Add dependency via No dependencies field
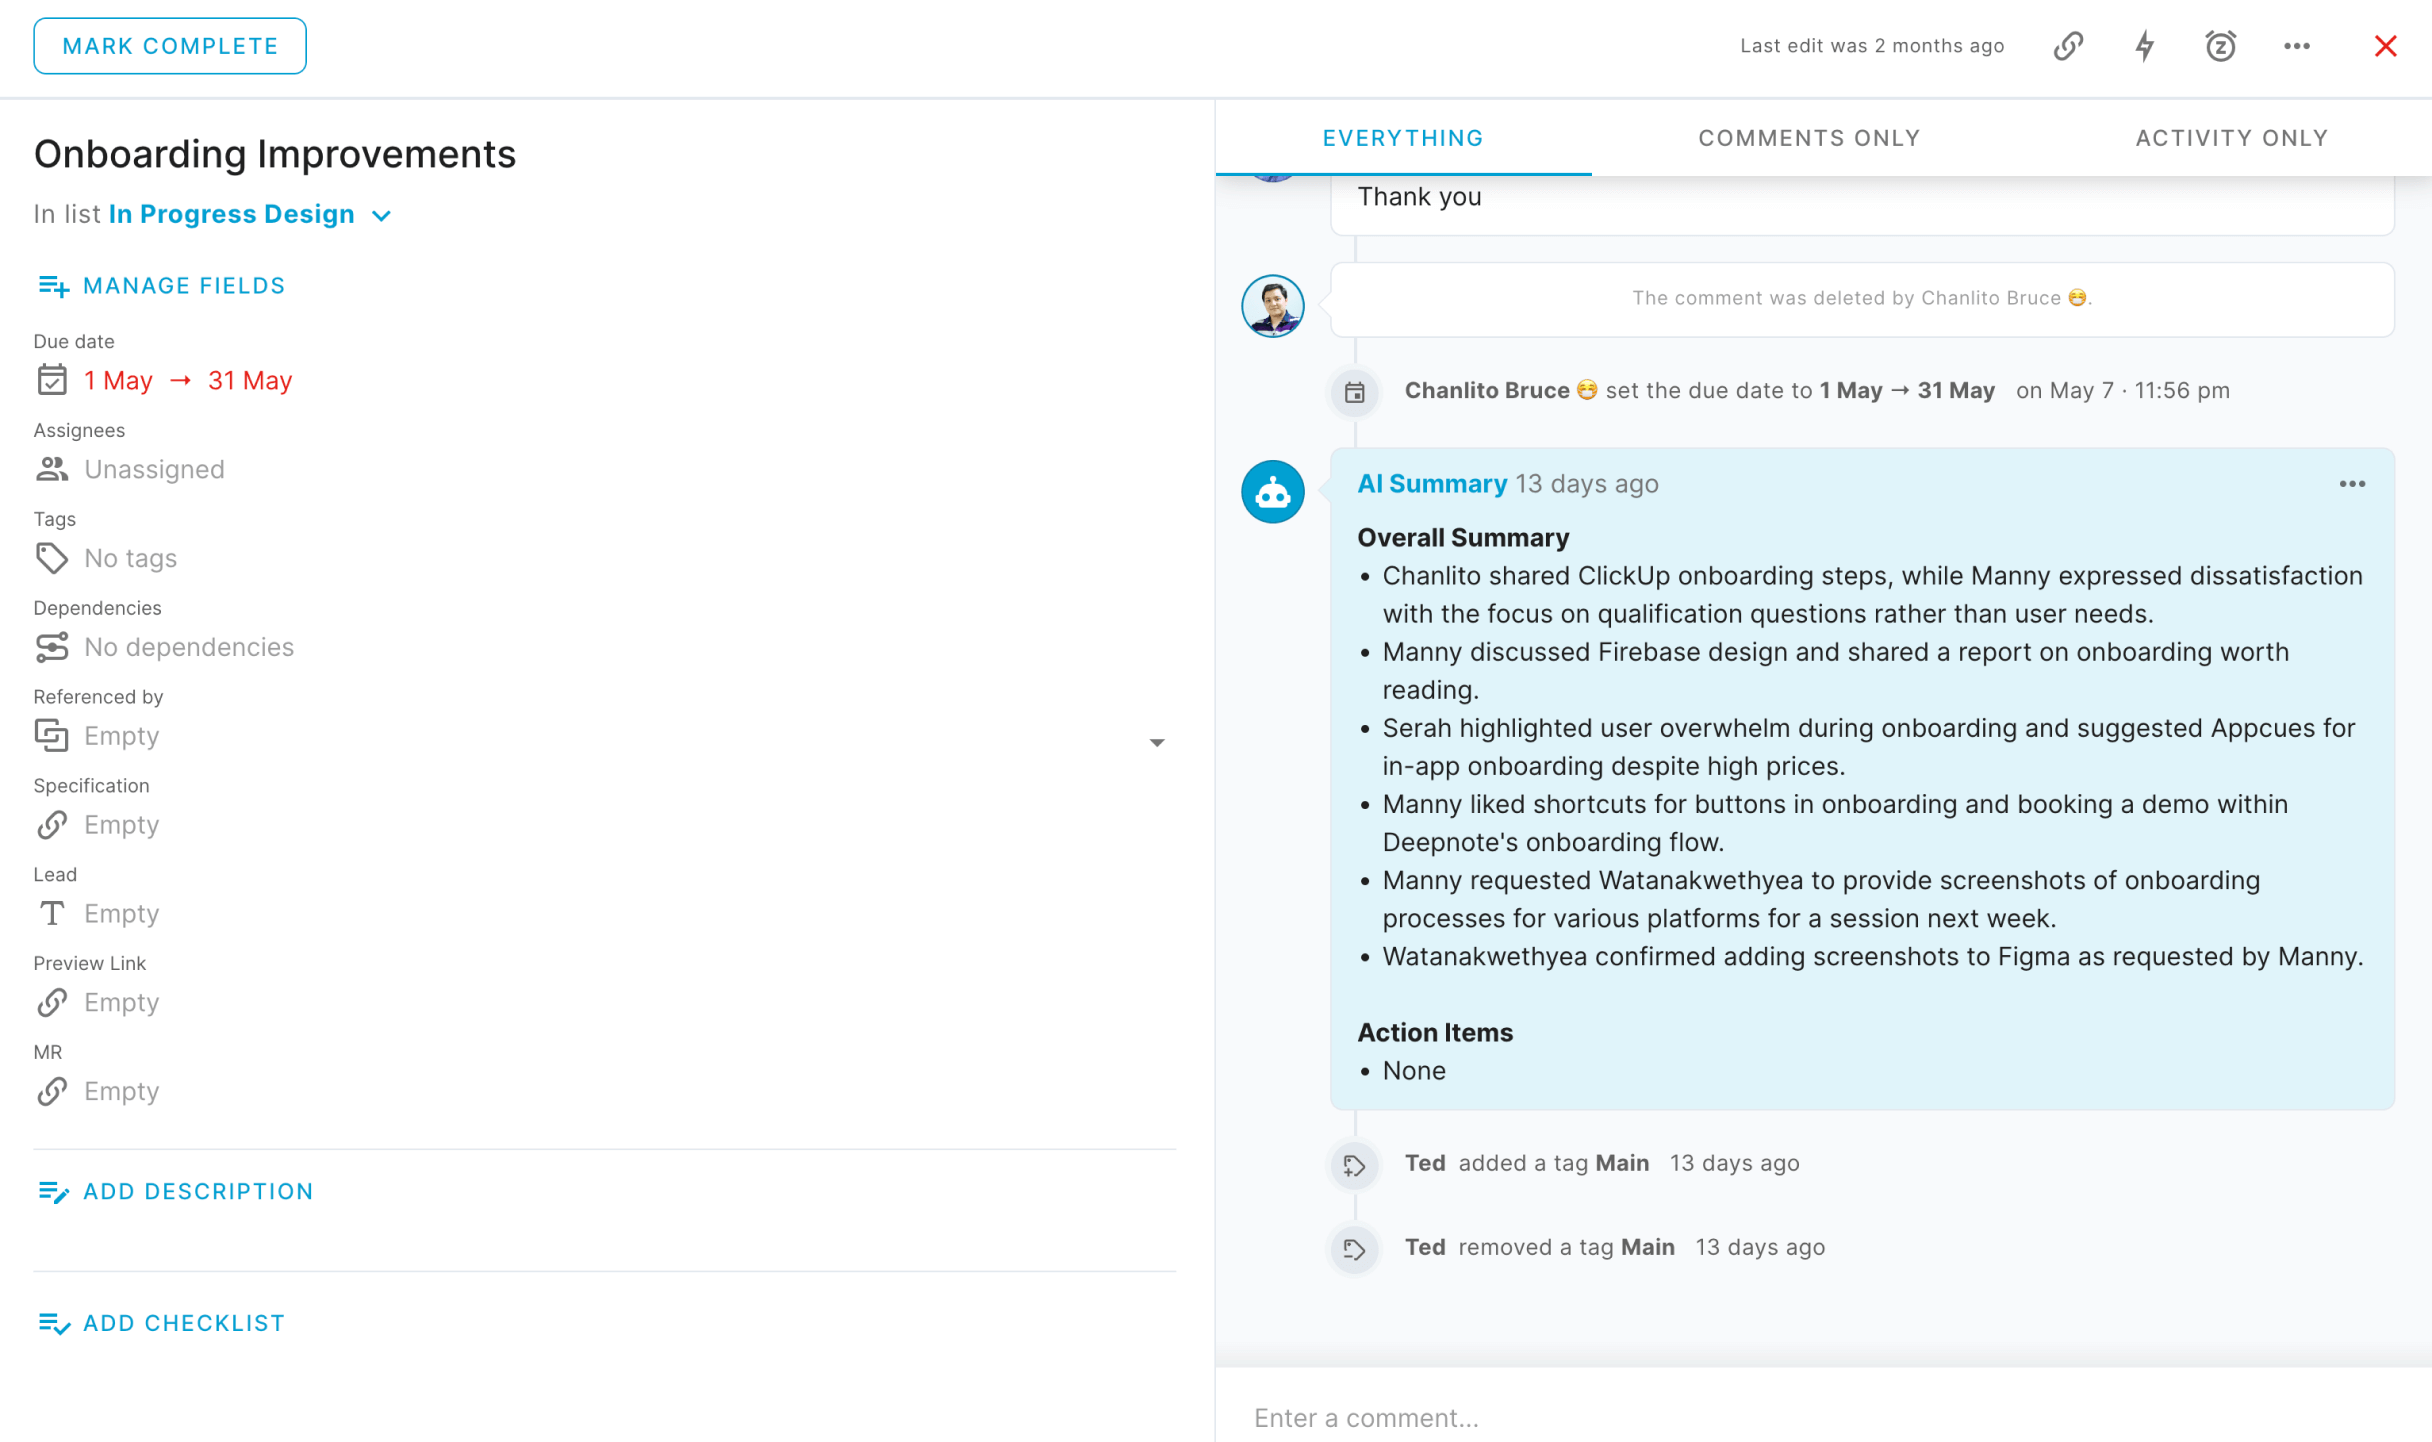The width and height of the screenshot is (2432, 1442). tap(189, 647)
